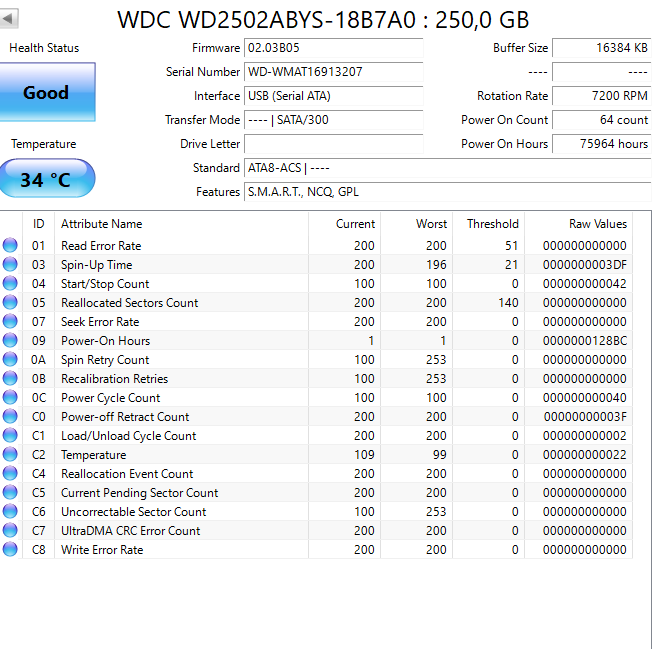Screen dimensions: 655x649
Task: Click status orb for Spin-Up Time
Action: 10,264
